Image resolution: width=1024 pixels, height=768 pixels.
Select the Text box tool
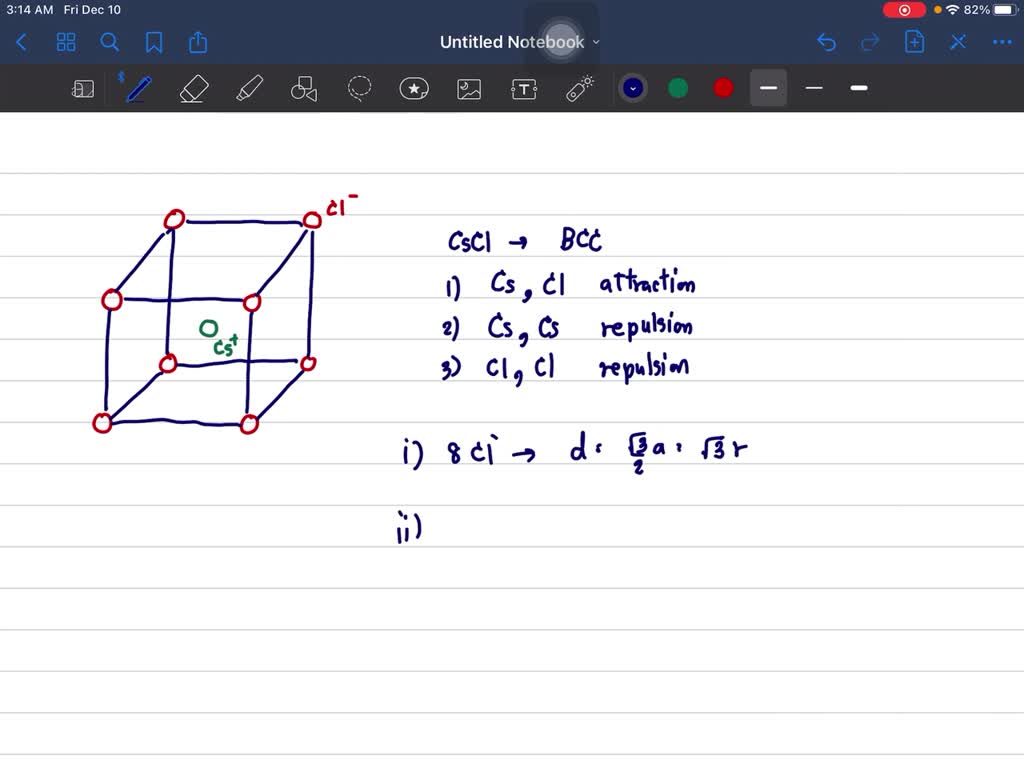coord(524,89)
